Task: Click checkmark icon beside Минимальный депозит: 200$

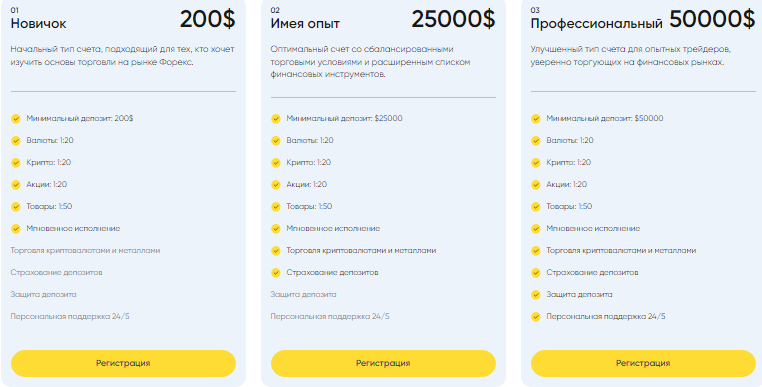Action: (x=16, y=119)
